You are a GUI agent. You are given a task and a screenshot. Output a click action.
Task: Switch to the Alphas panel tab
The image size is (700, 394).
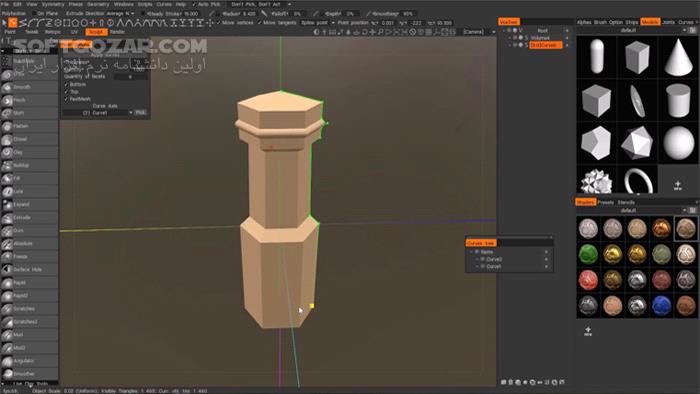pos(584,22)
